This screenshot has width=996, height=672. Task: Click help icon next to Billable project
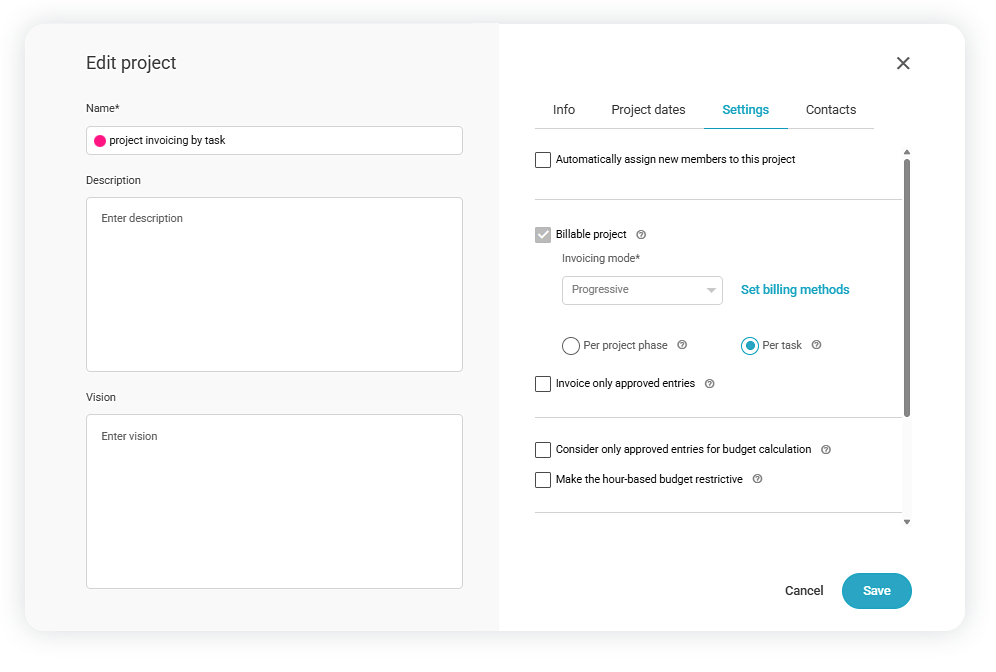coord(641,235)
